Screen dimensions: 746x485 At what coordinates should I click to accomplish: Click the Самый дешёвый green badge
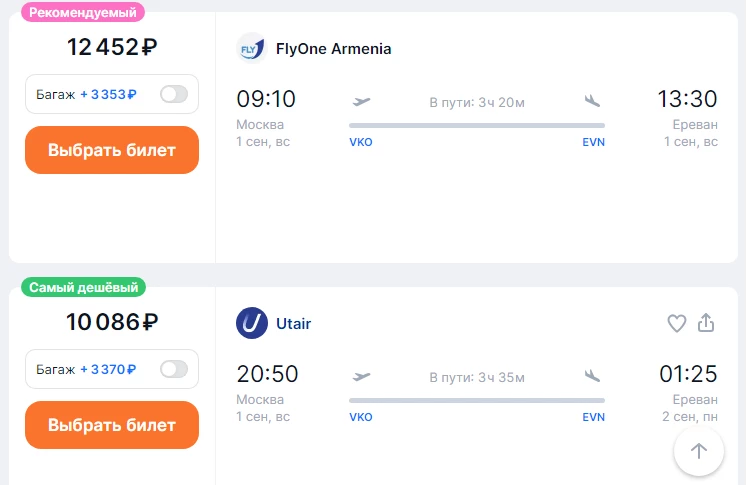tap(83, 287)
